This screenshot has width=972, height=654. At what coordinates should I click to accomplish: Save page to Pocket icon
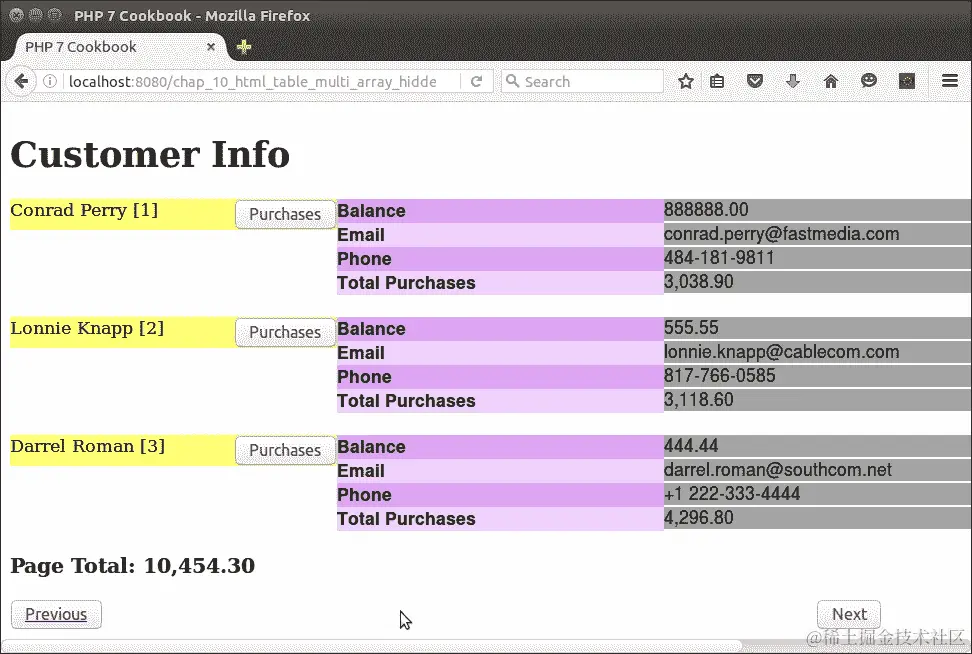click(x=754, y=81)
